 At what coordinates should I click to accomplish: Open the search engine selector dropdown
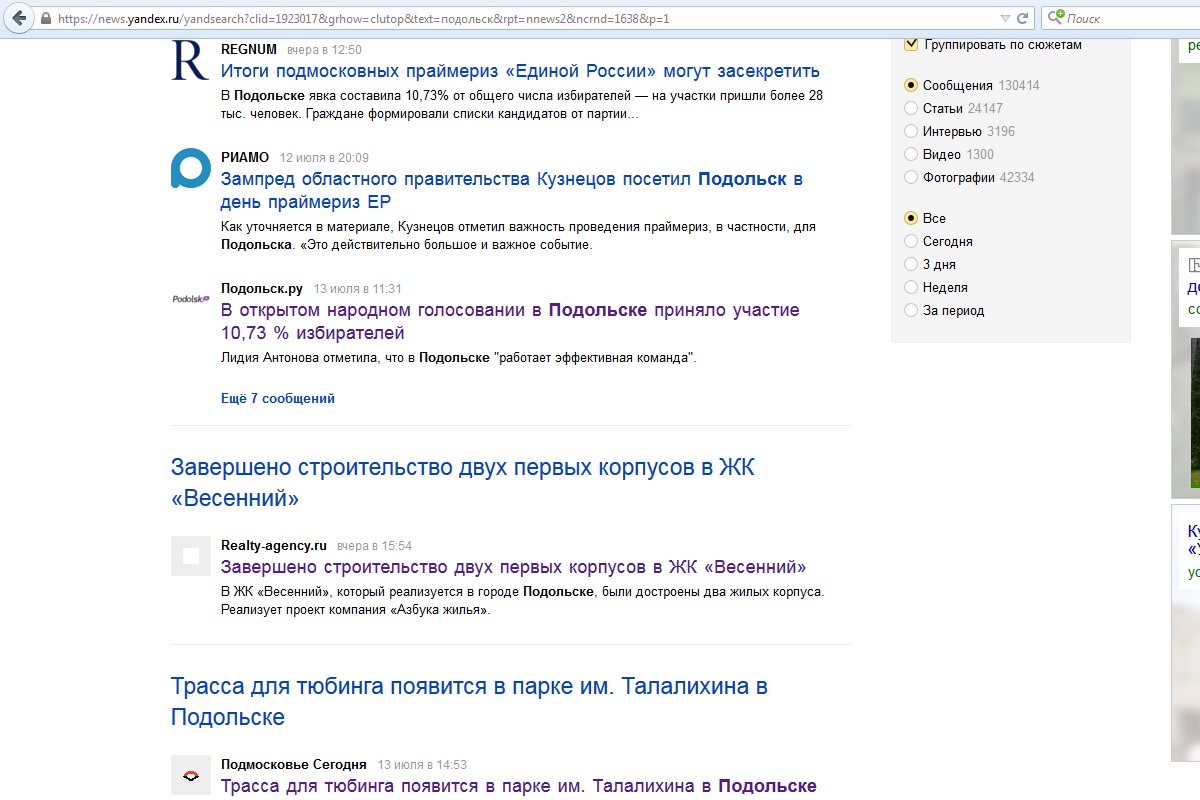click(x=1057, y=18)
